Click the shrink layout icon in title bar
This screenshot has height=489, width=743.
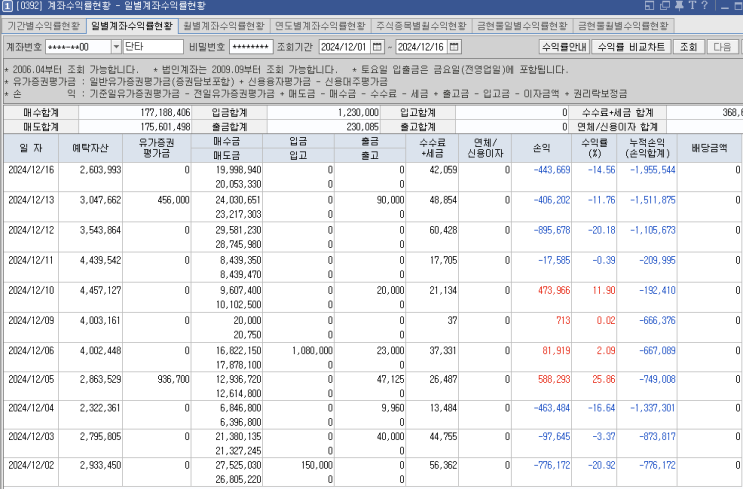[x=649, y=5]
